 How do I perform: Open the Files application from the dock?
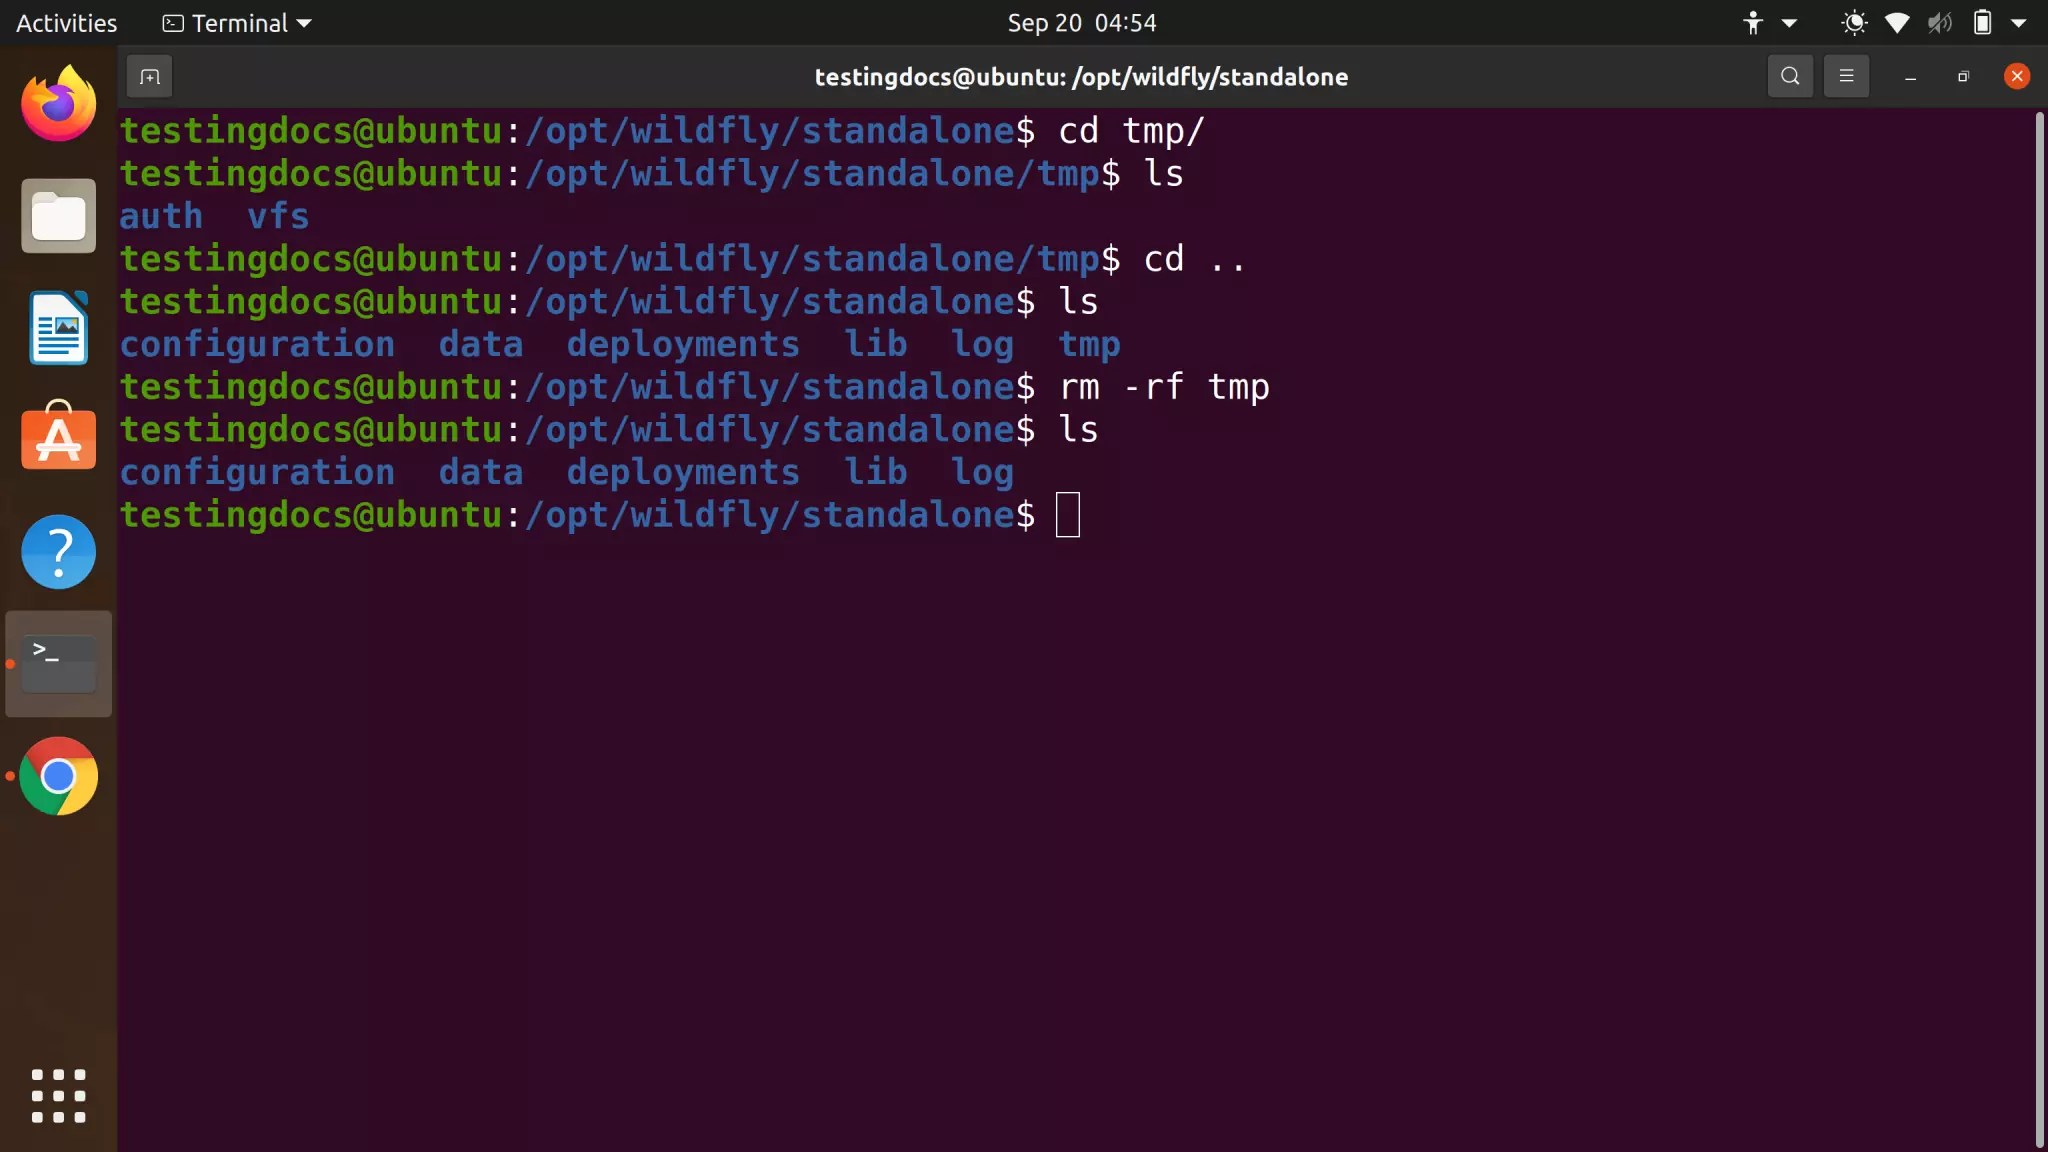(57, 215)
